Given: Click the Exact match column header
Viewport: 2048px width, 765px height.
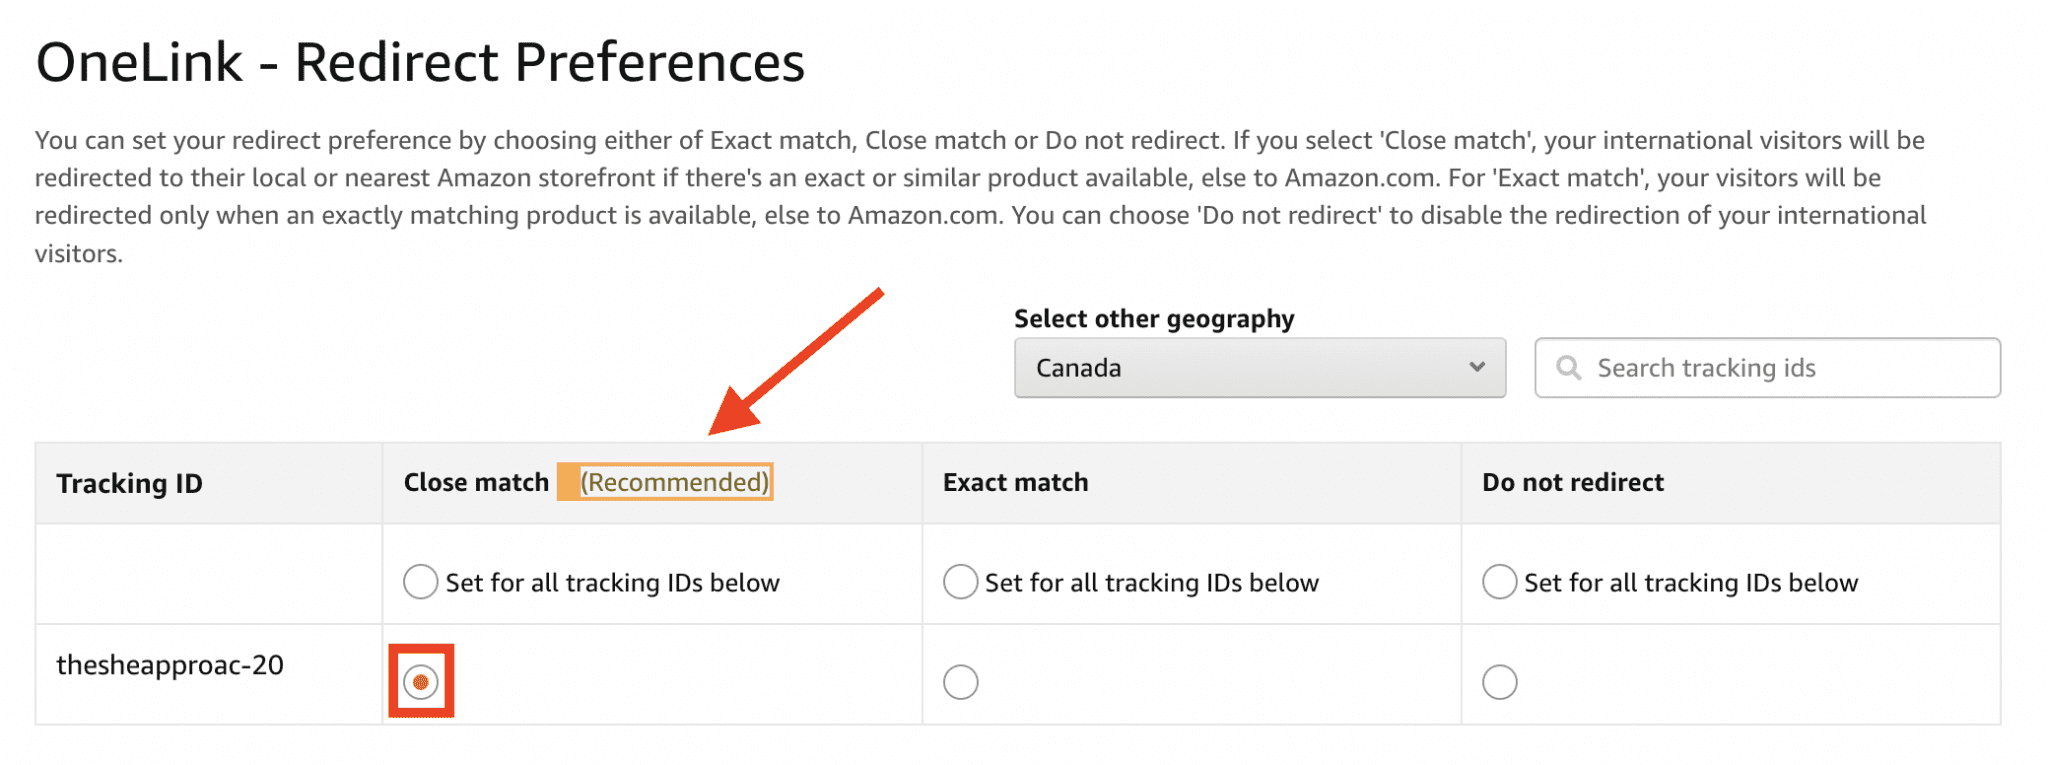Looking at the screenshot, I should pos(1014,482).
